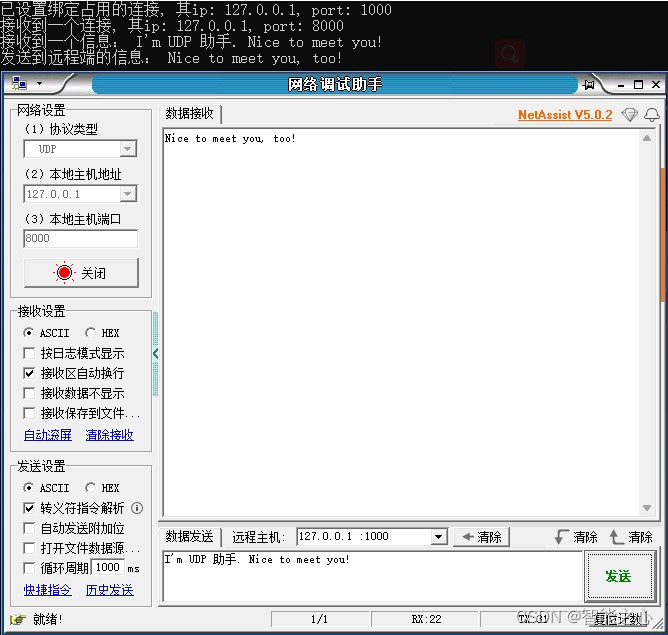The image size is (668, 635).
Task: Click the 循环周期 1000 ms field
Action: 107,567
